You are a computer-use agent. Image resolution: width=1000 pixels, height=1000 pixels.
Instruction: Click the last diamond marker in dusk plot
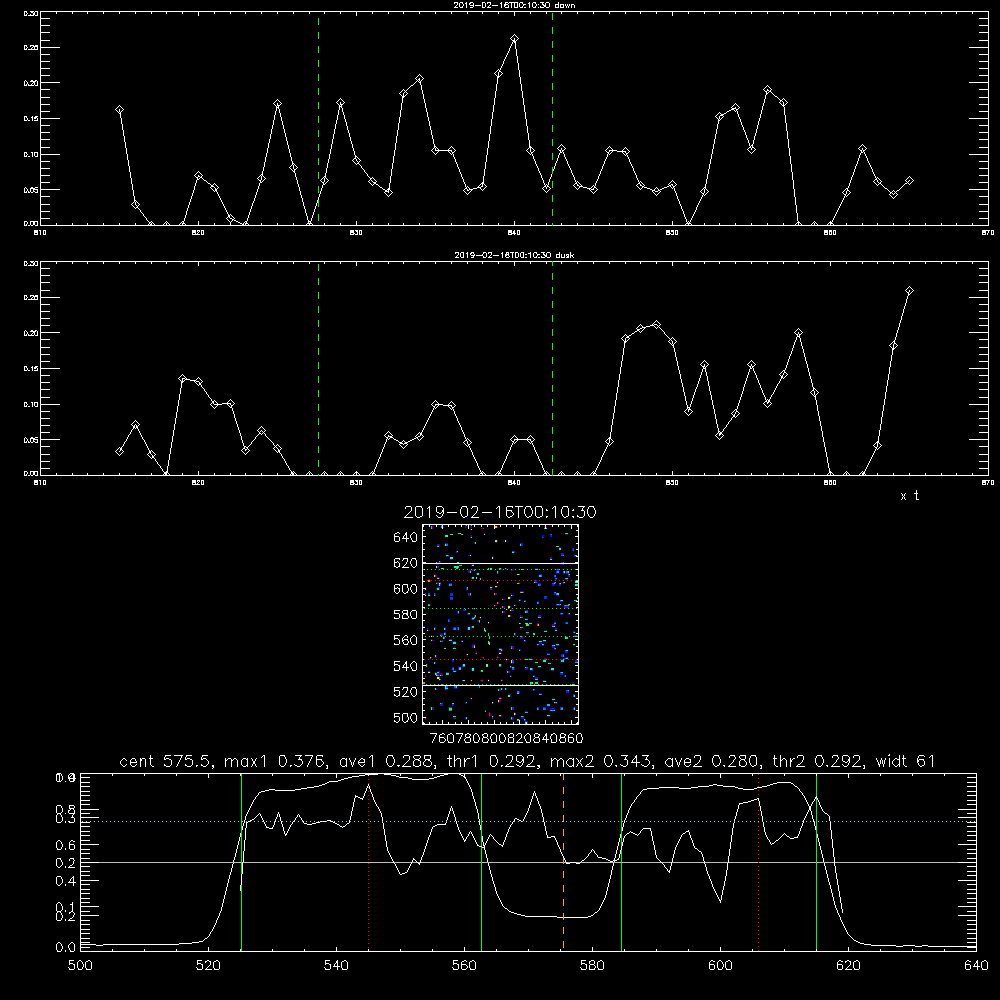pos(909,291)
